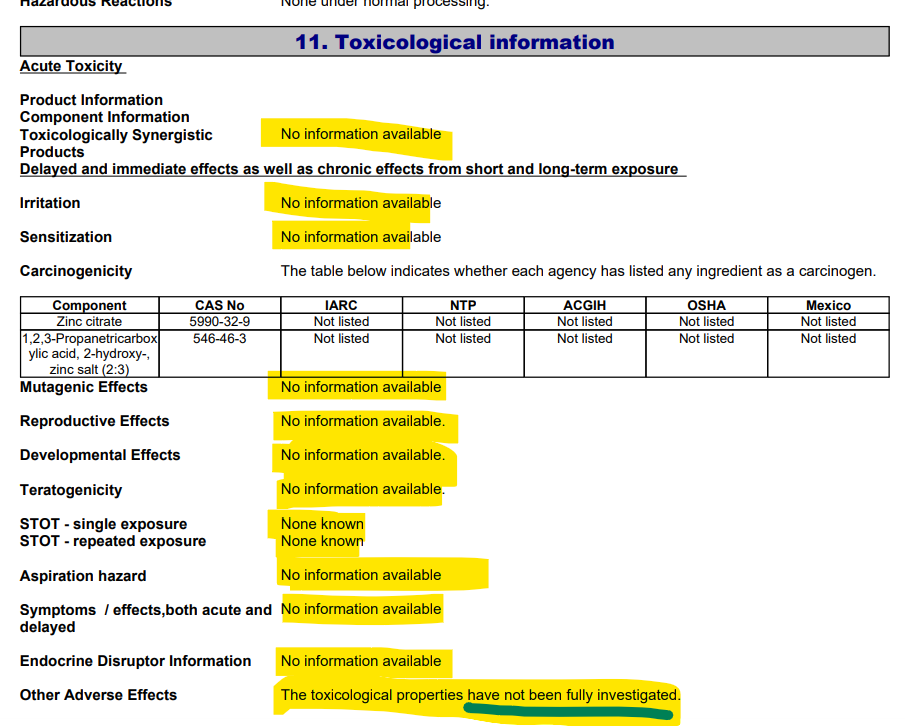Click 'Not listed' under Mexico for Zinc citrate
This screenshot has width=905, height=727.
[828, 321]
